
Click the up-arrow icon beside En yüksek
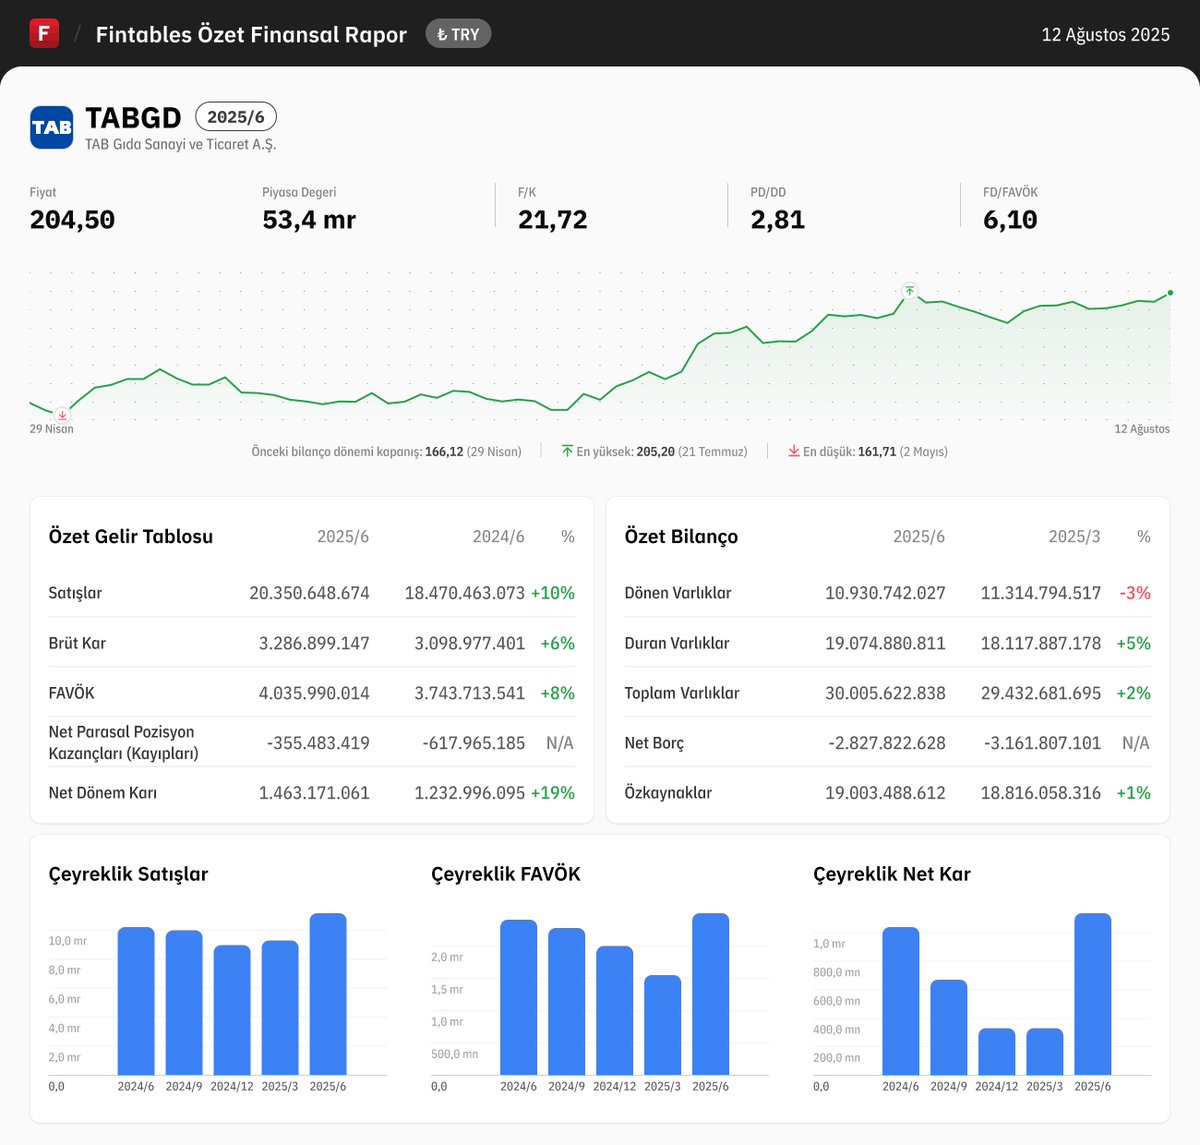pos(568,451)
